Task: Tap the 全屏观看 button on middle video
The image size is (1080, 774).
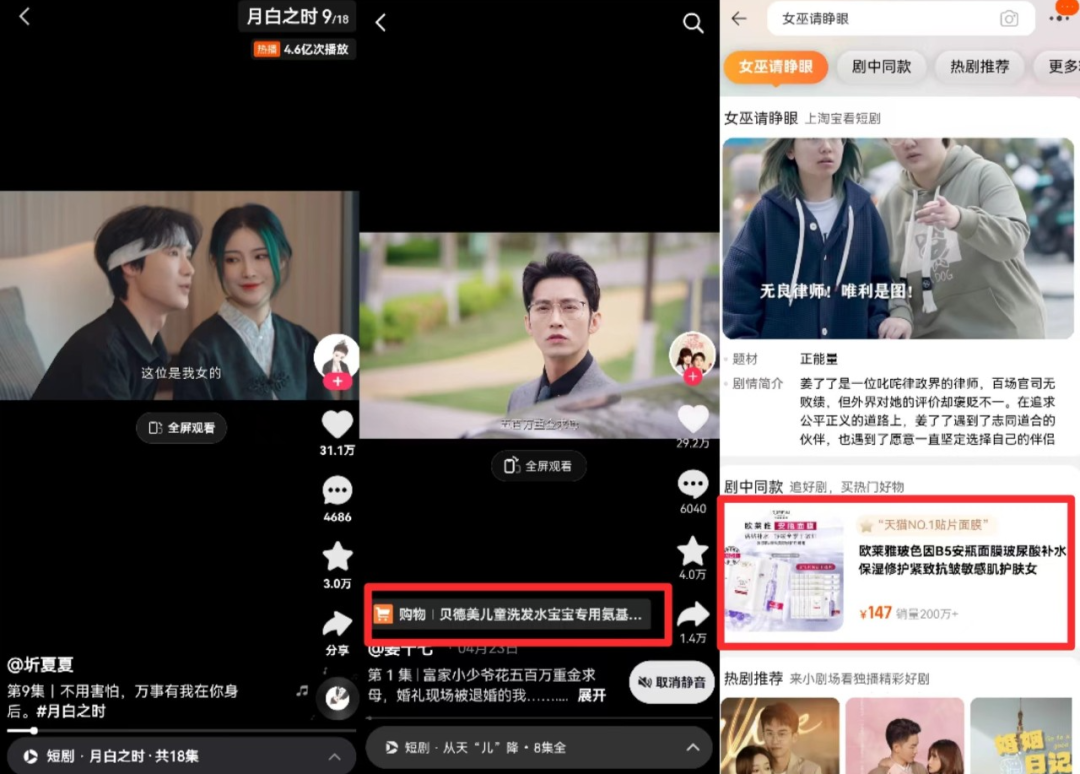Action: click(539, 466)
